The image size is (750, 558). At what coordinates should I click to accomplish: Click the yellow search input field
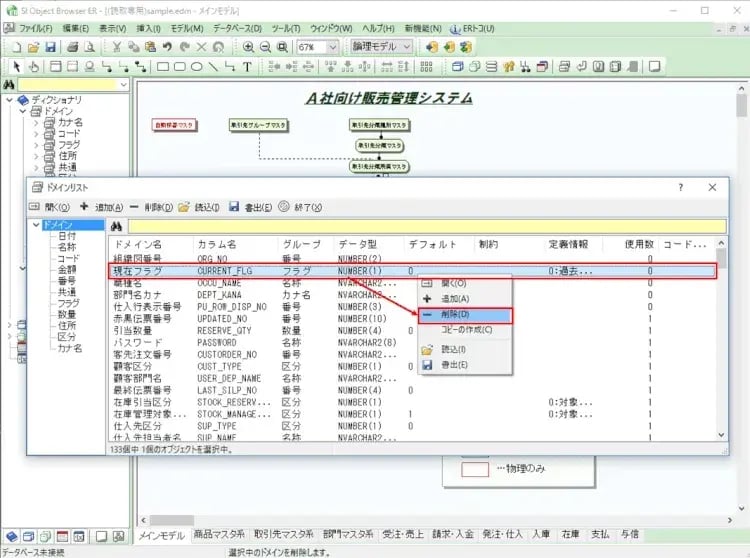click(x=420, y=226)
